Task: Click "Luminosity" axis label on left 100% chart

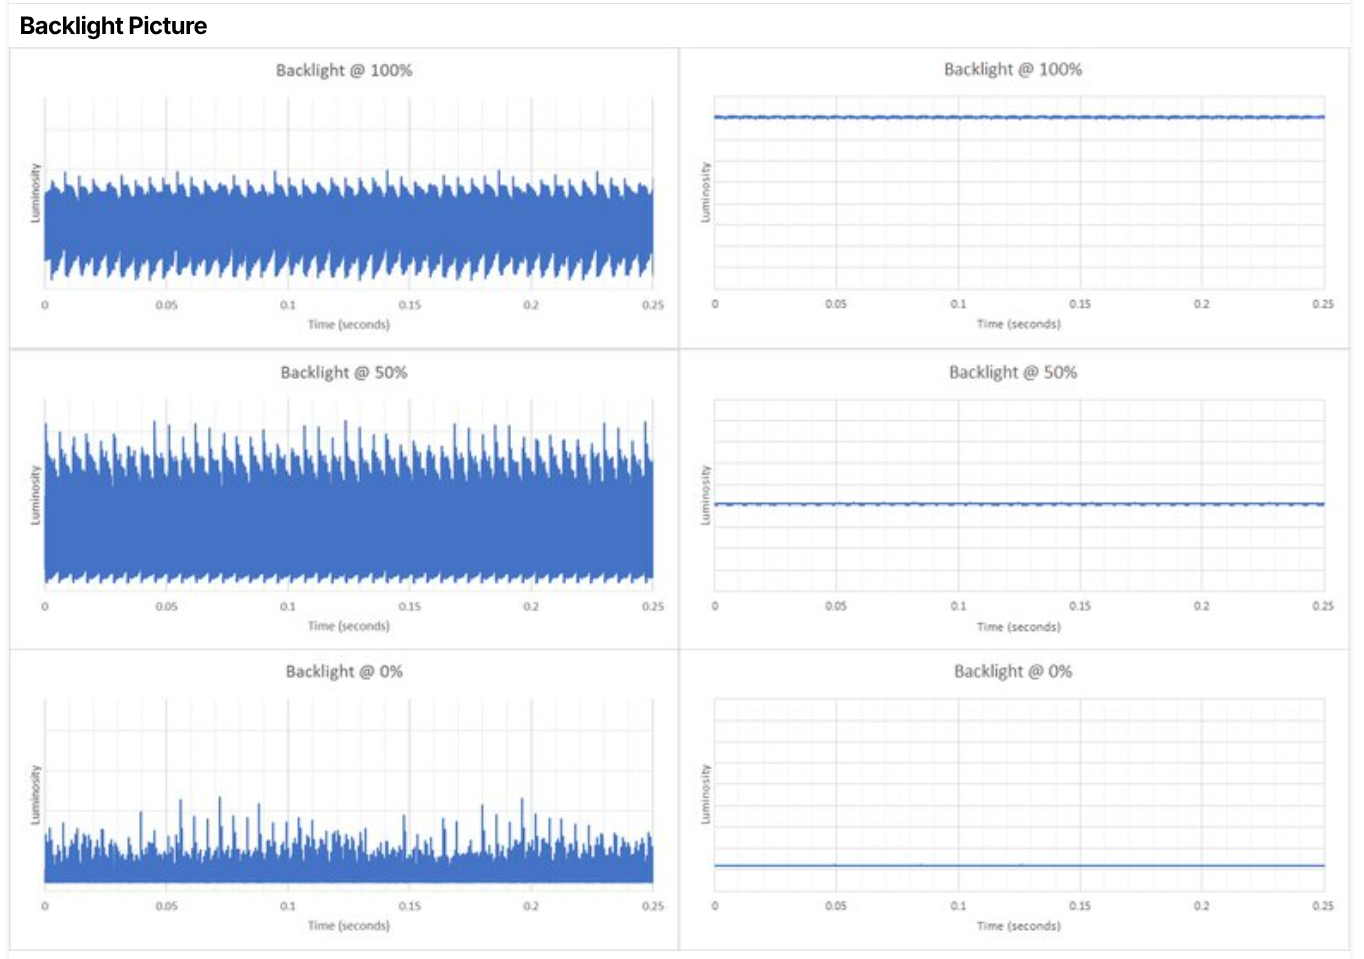Action: 36,193
